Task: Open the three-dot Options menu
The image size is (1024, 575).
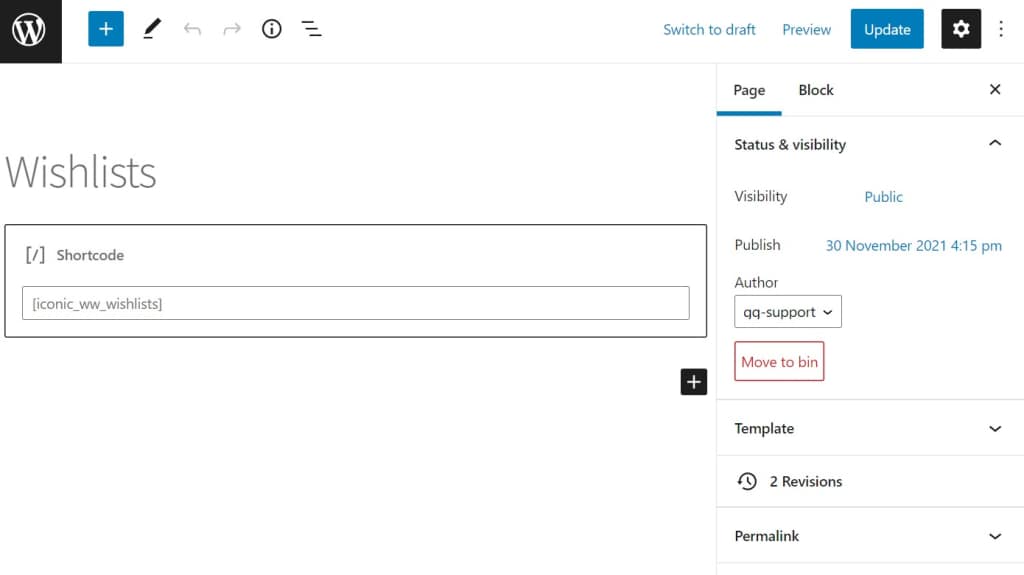Action: tap(1000, 29)
